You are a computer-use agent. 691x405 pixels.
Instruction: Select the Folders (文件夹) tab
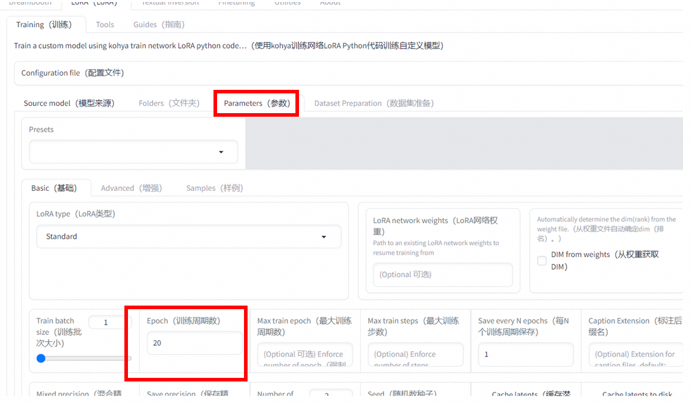pos(169,103)
